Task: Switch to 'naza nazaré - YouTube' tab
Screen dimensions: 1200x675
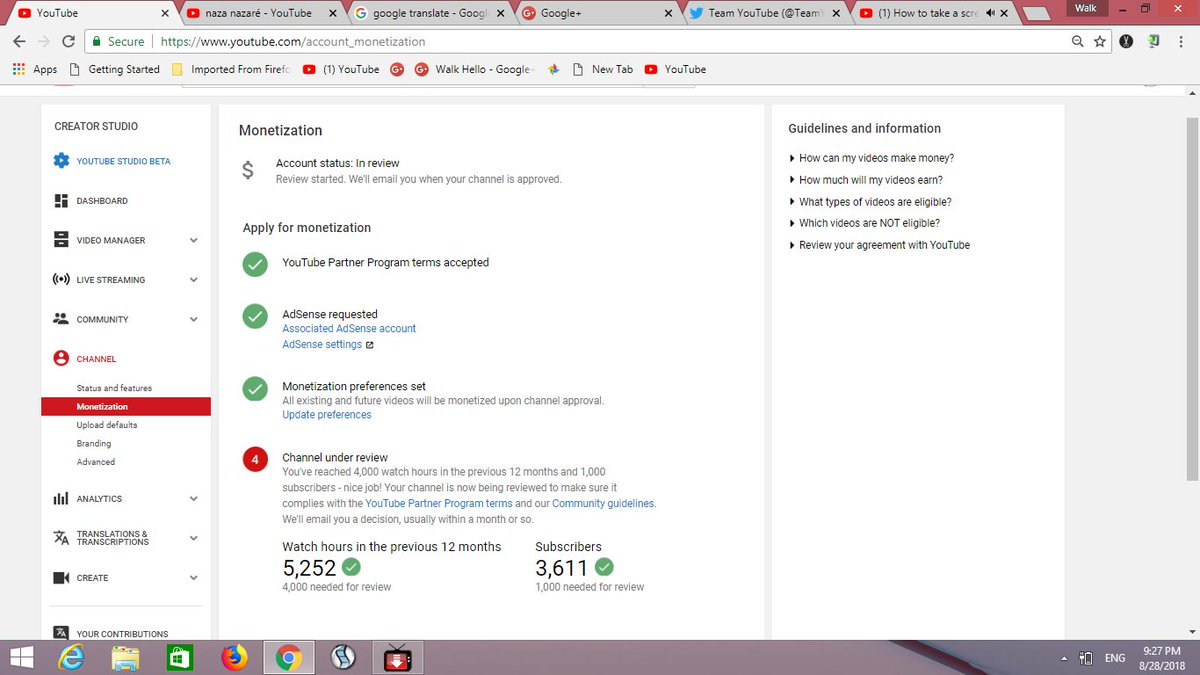Action: click(259, 13)
